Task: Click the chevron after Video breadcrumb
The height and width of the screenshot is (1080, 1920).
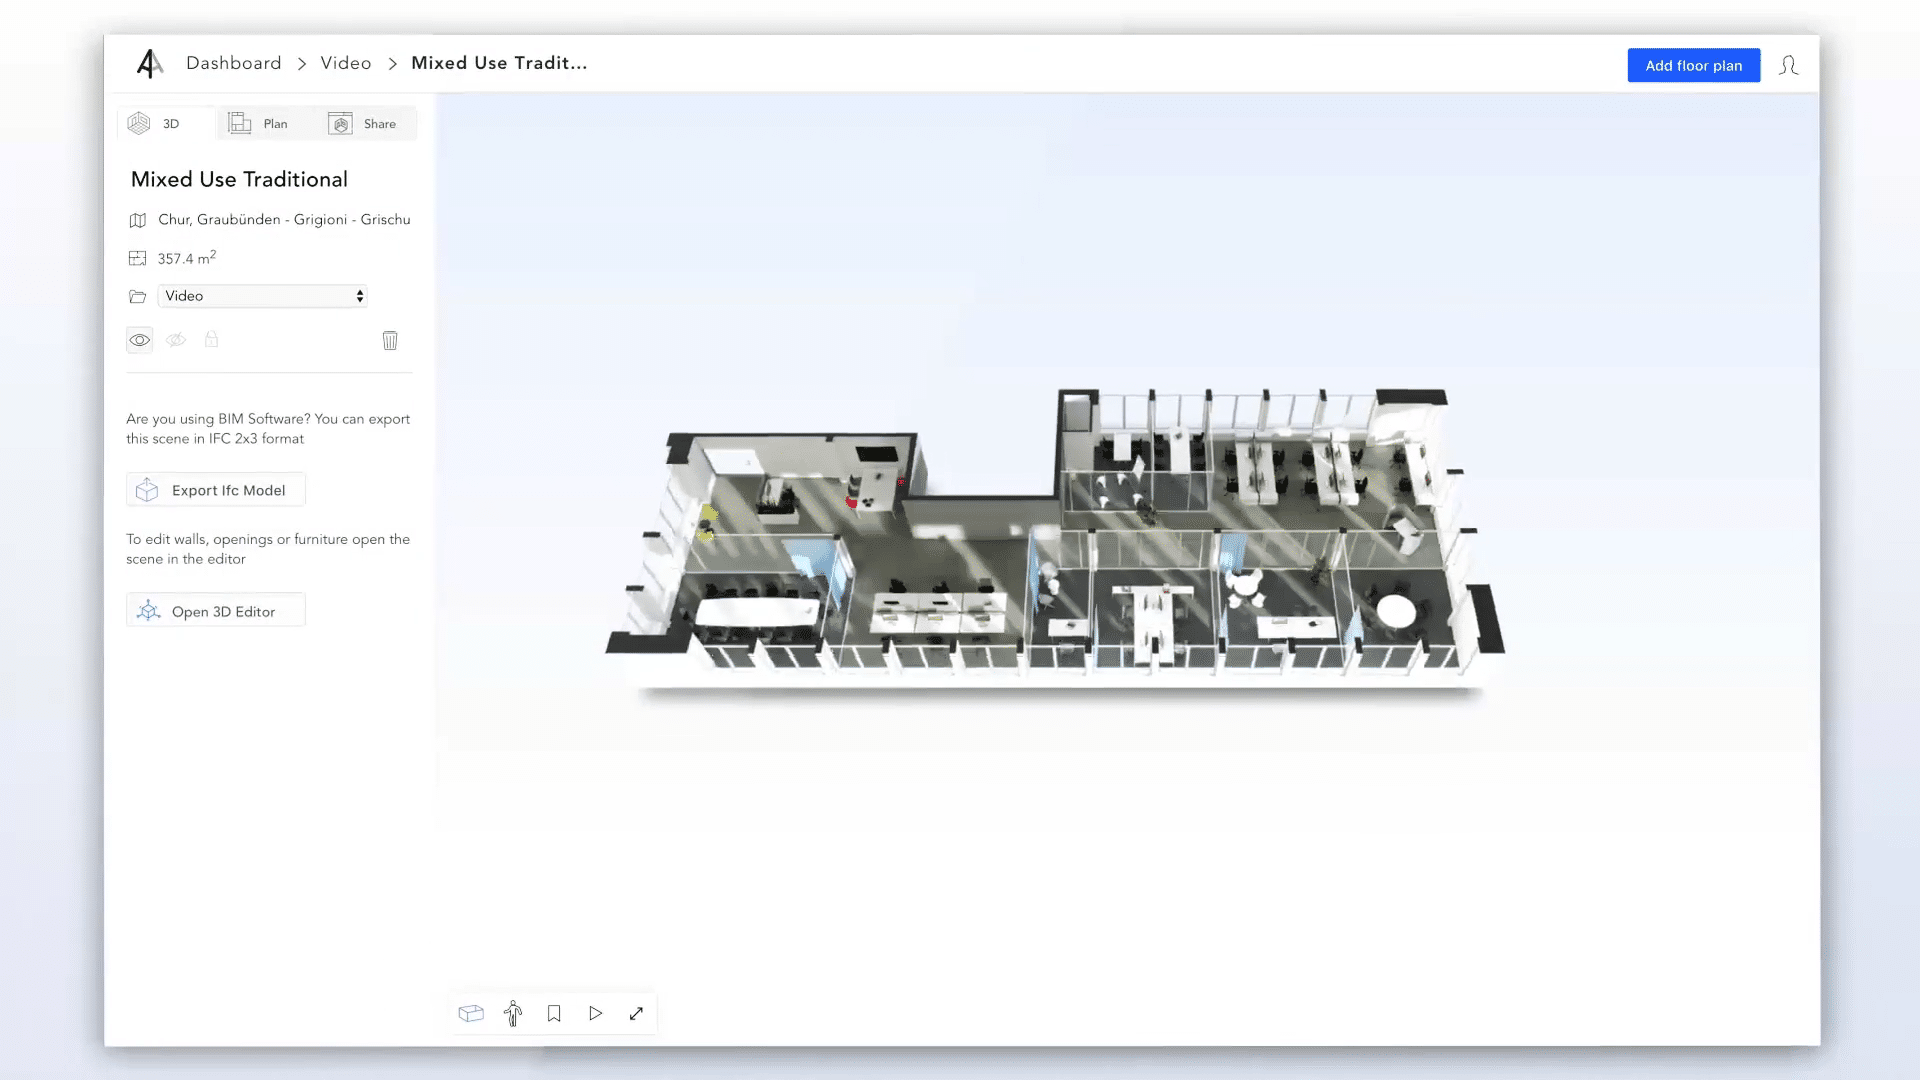Action: [x=392, y=64]
